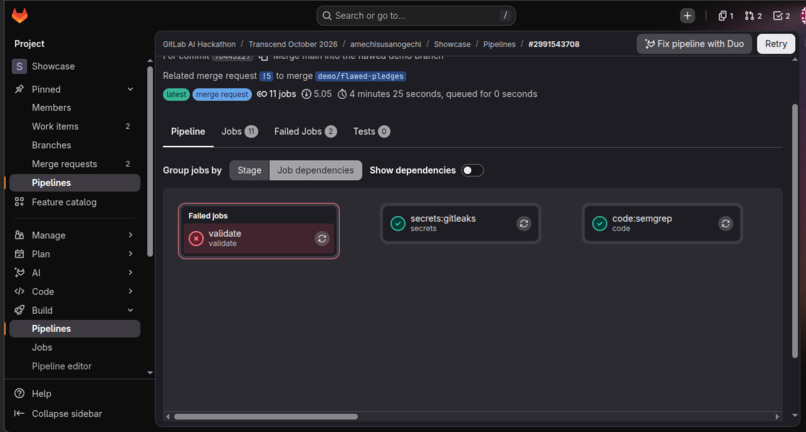Click the Feature catalog icon

point(19,202)
